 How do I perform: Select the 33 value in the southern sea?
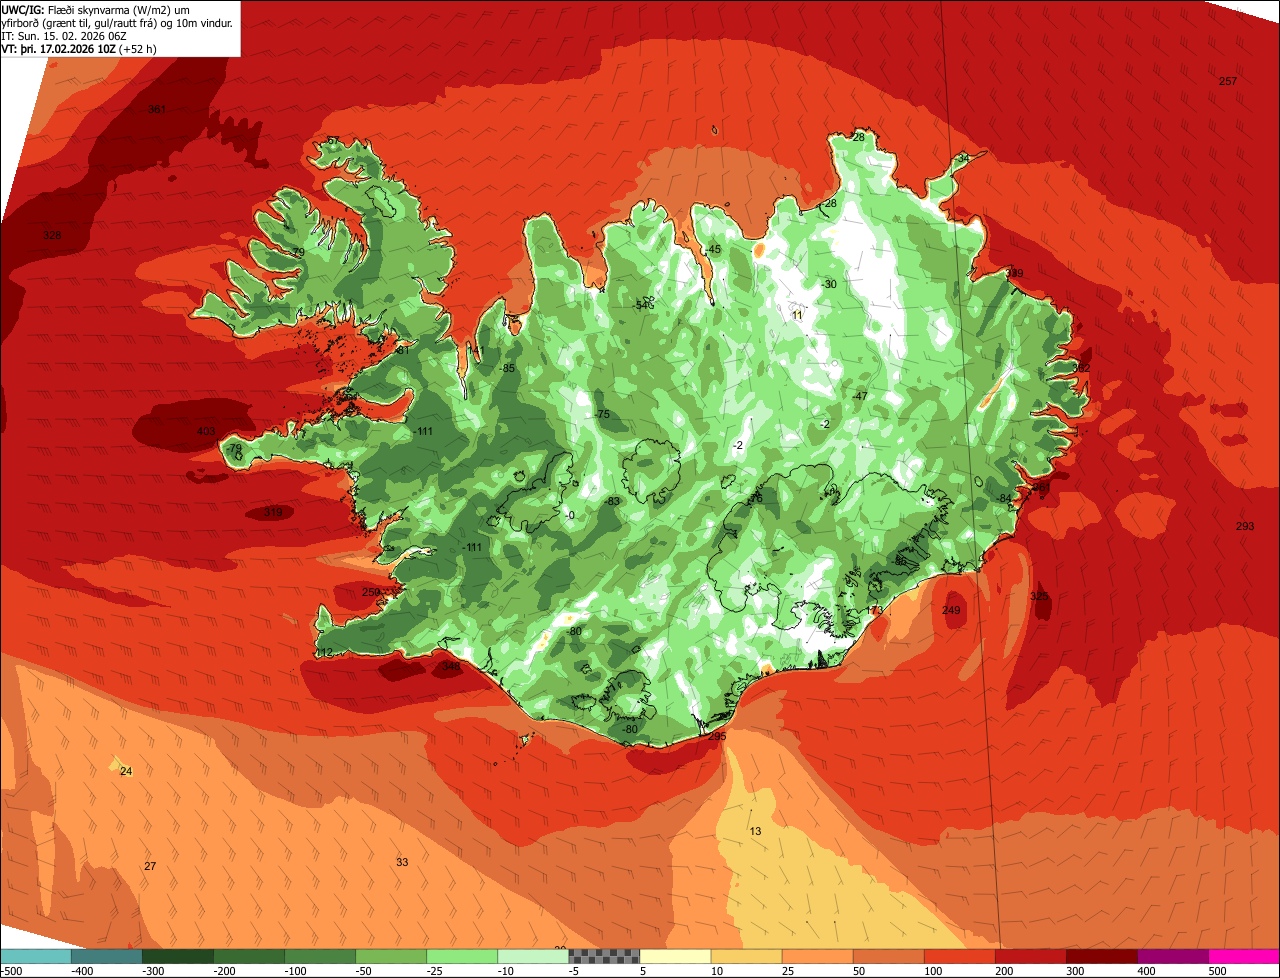point(402,862)
